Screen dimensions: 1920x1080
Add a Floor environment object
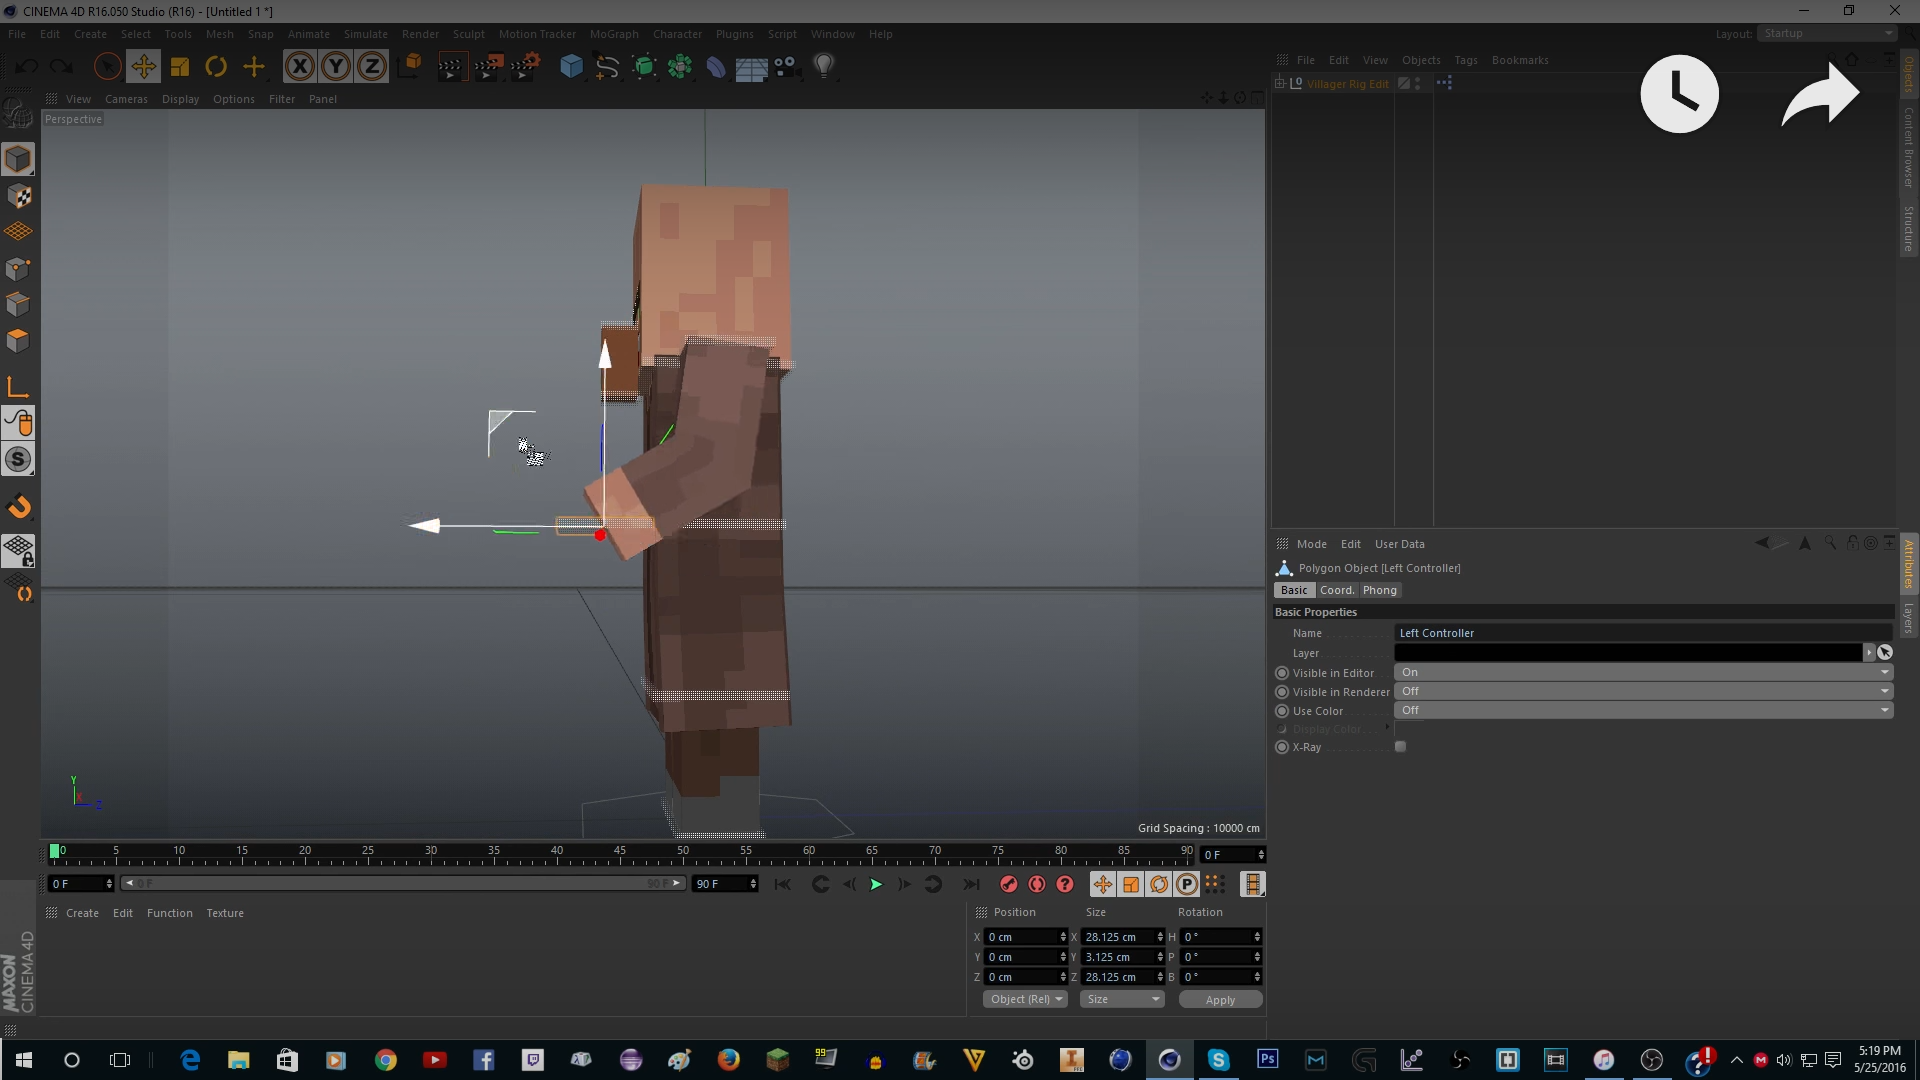[751, 67]
